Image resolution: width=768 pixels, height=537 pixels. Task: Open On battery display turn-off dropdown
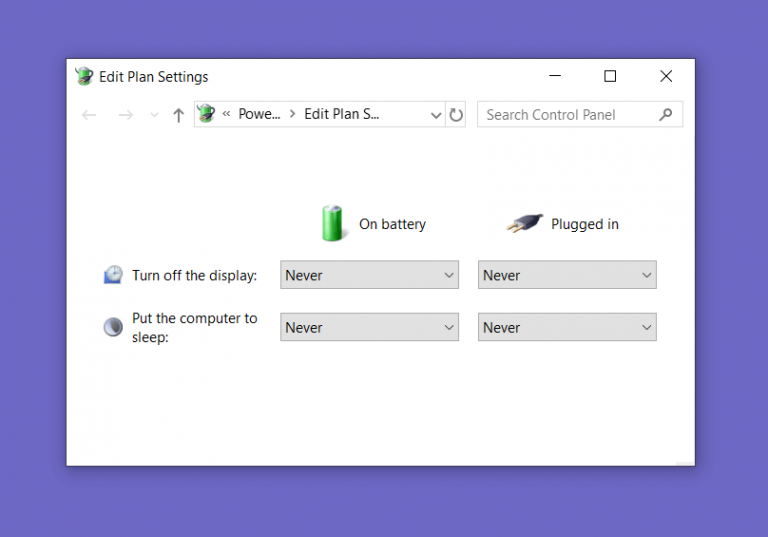(369, 275)
